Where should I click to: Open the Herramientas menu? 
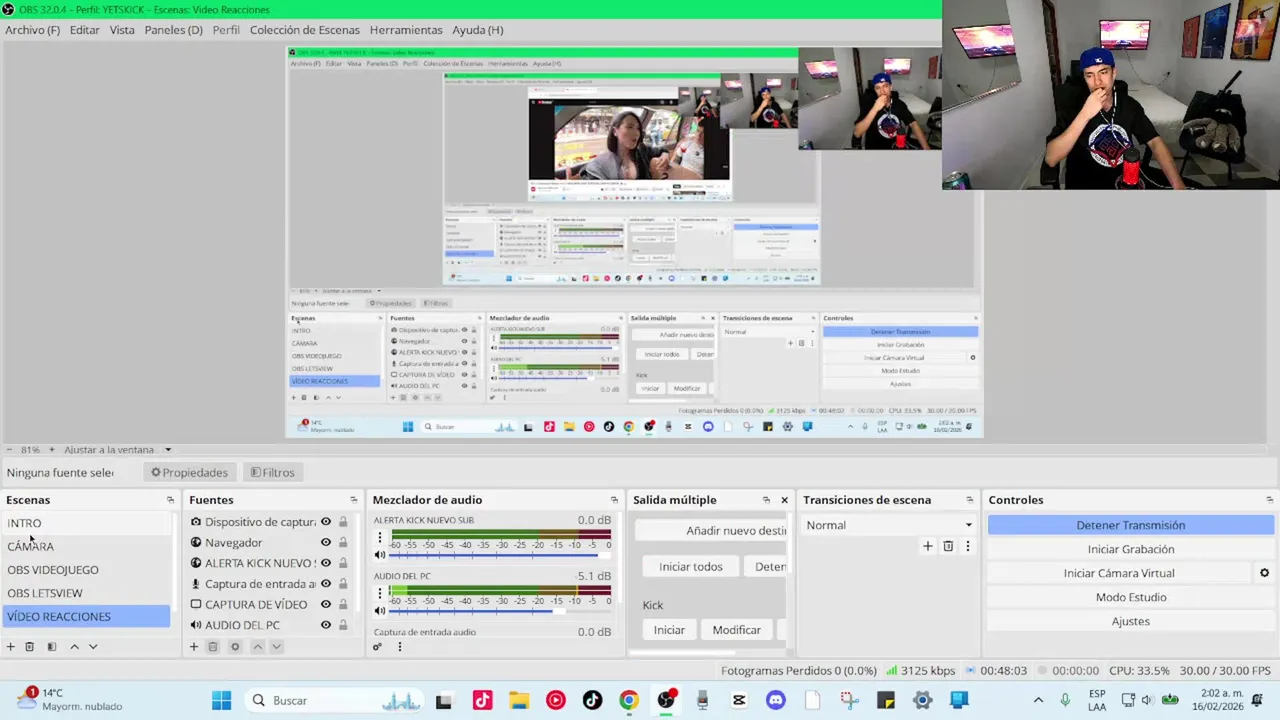(406, 30)
